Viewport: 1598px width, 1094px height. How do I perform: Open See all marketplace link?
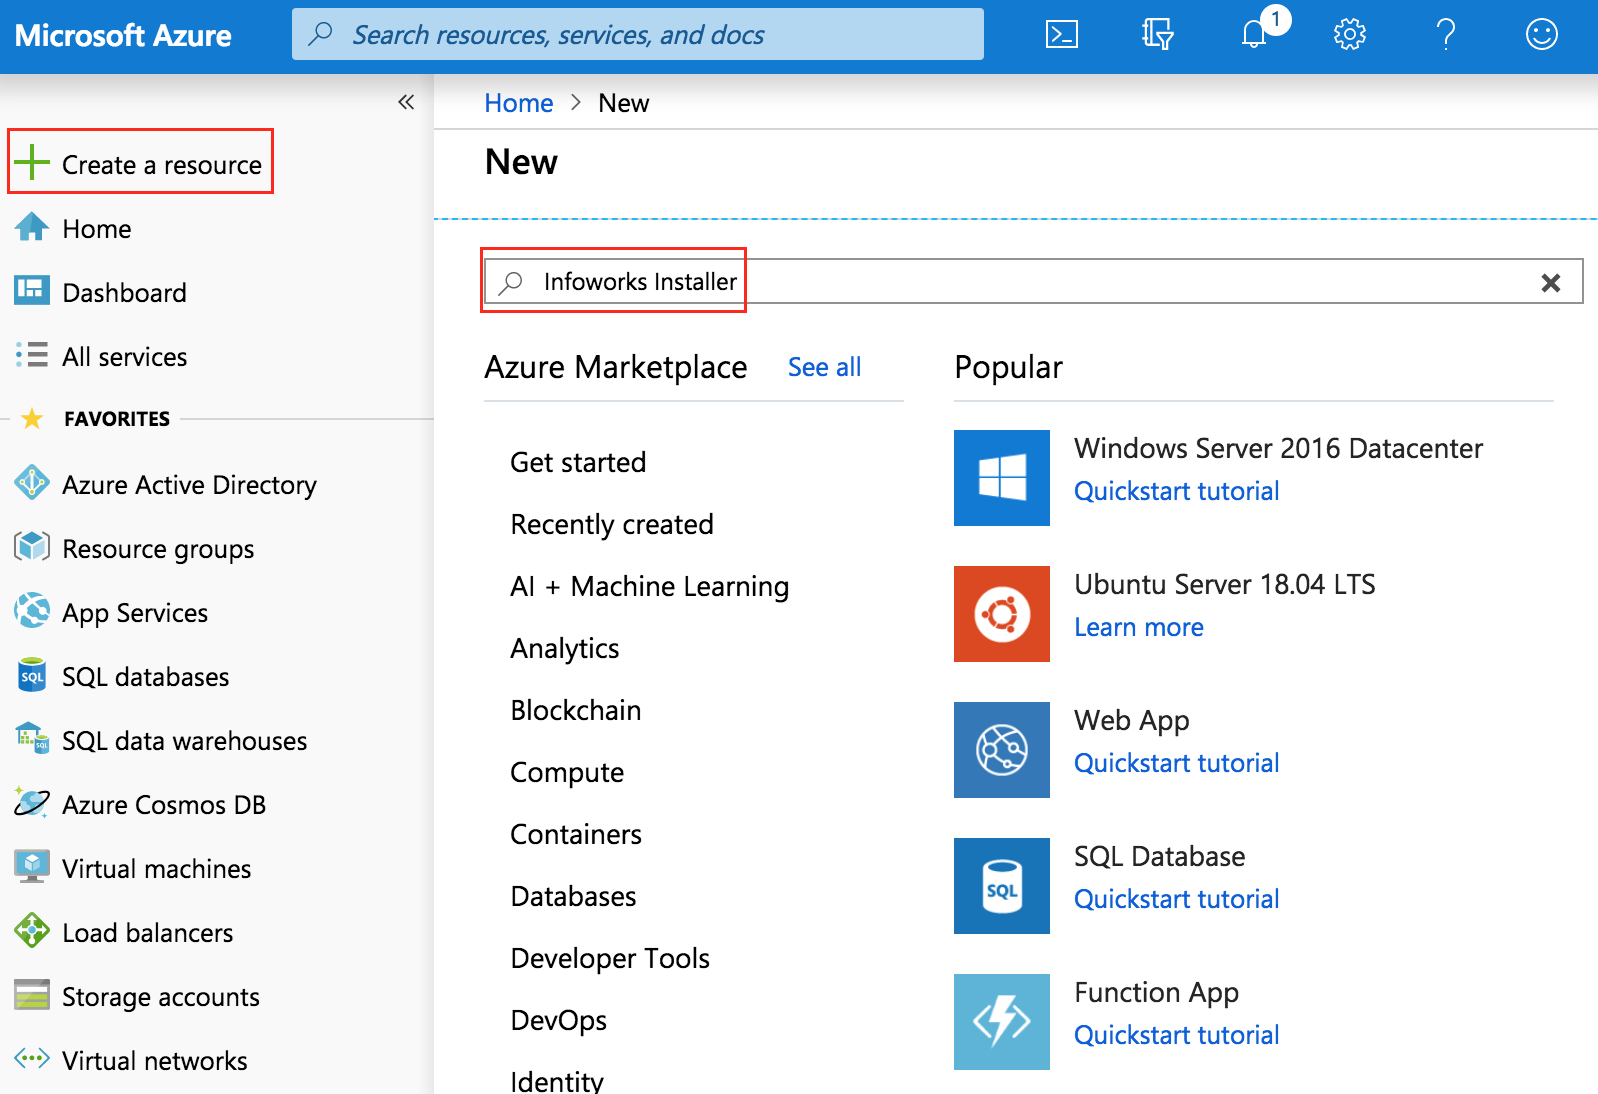(x=824, y=367)
